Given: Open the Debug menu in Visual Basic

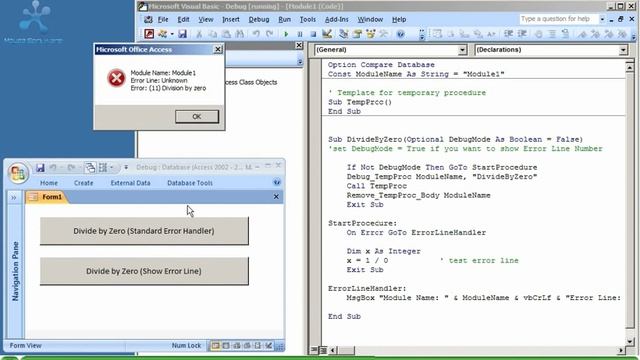Looking at the screenshot, I should pyautogui.click(x=259, y=19).
